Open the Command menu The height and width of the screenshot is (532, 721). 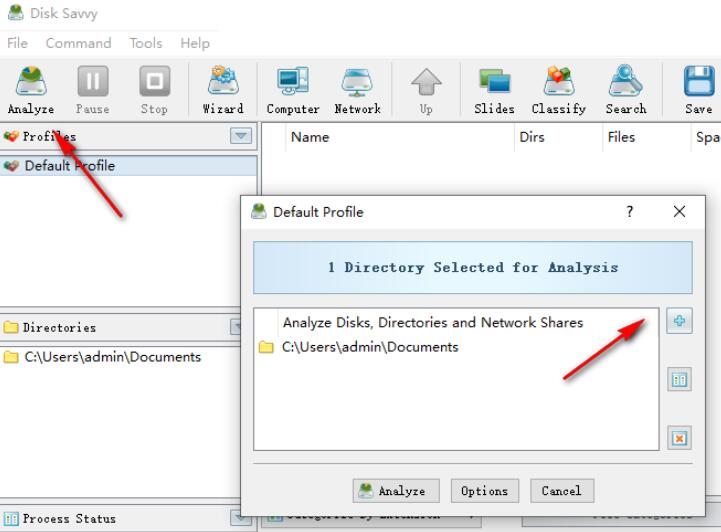click(x=78, y=43)
